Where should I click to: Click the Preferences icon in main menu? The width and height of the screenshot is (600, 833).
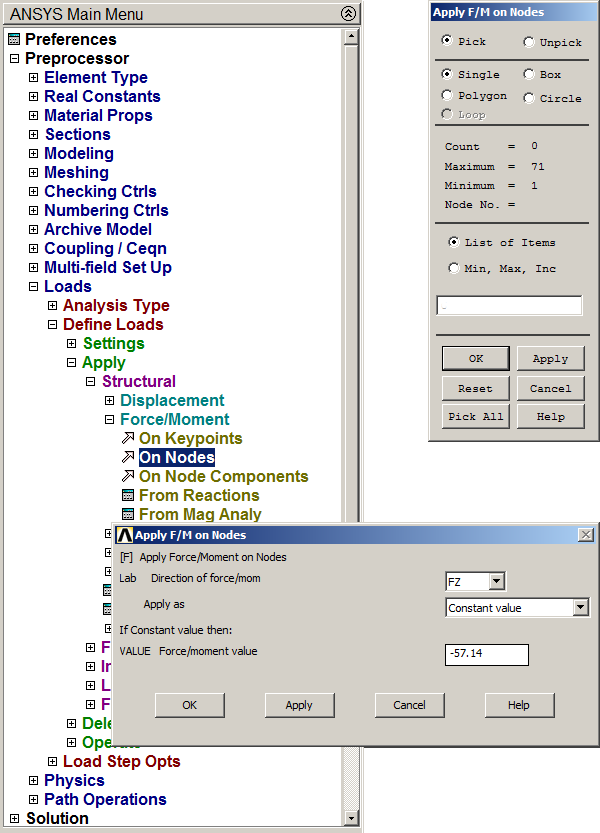(x=14, y=40)
